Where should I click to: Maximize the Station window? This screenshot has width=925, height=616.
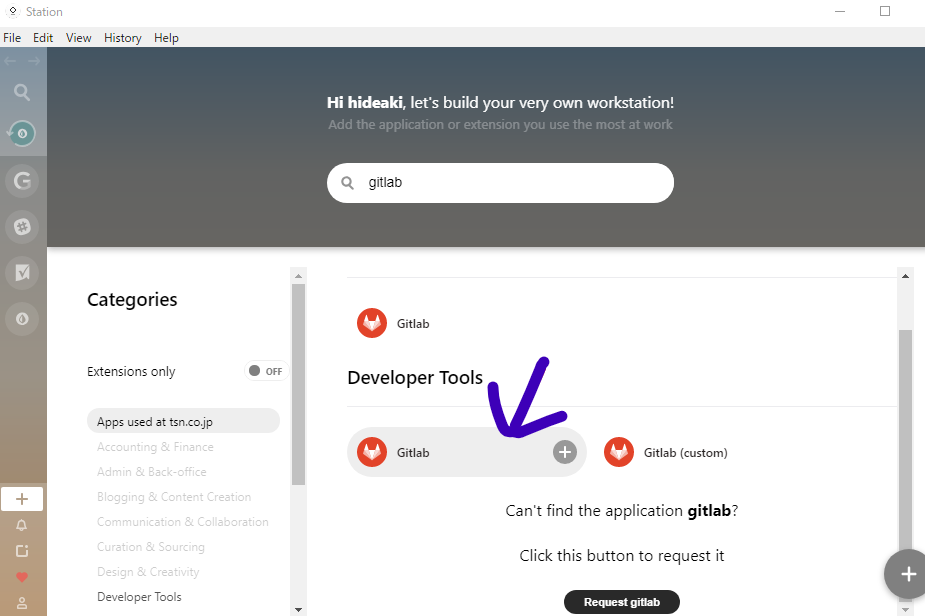tap(885, 11)
